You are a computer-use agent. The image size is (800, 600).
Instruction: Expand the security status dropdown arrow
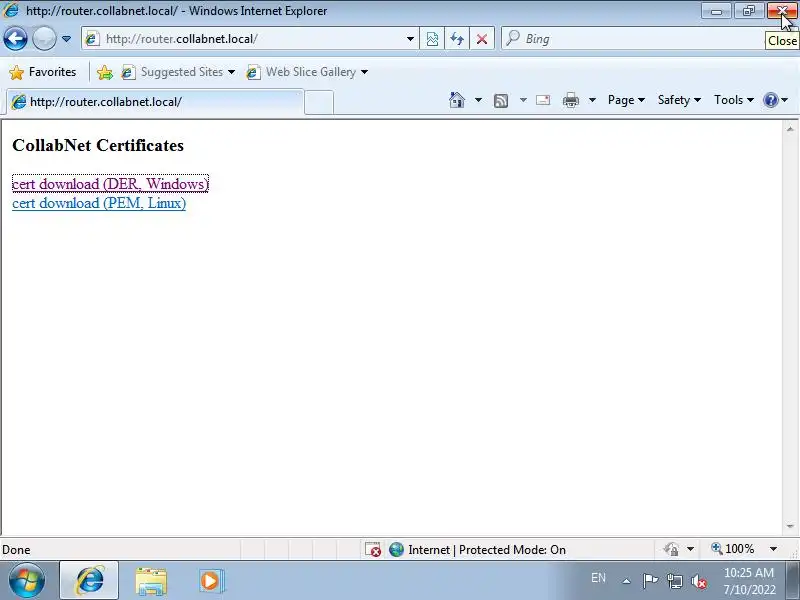tap(690, 549)
